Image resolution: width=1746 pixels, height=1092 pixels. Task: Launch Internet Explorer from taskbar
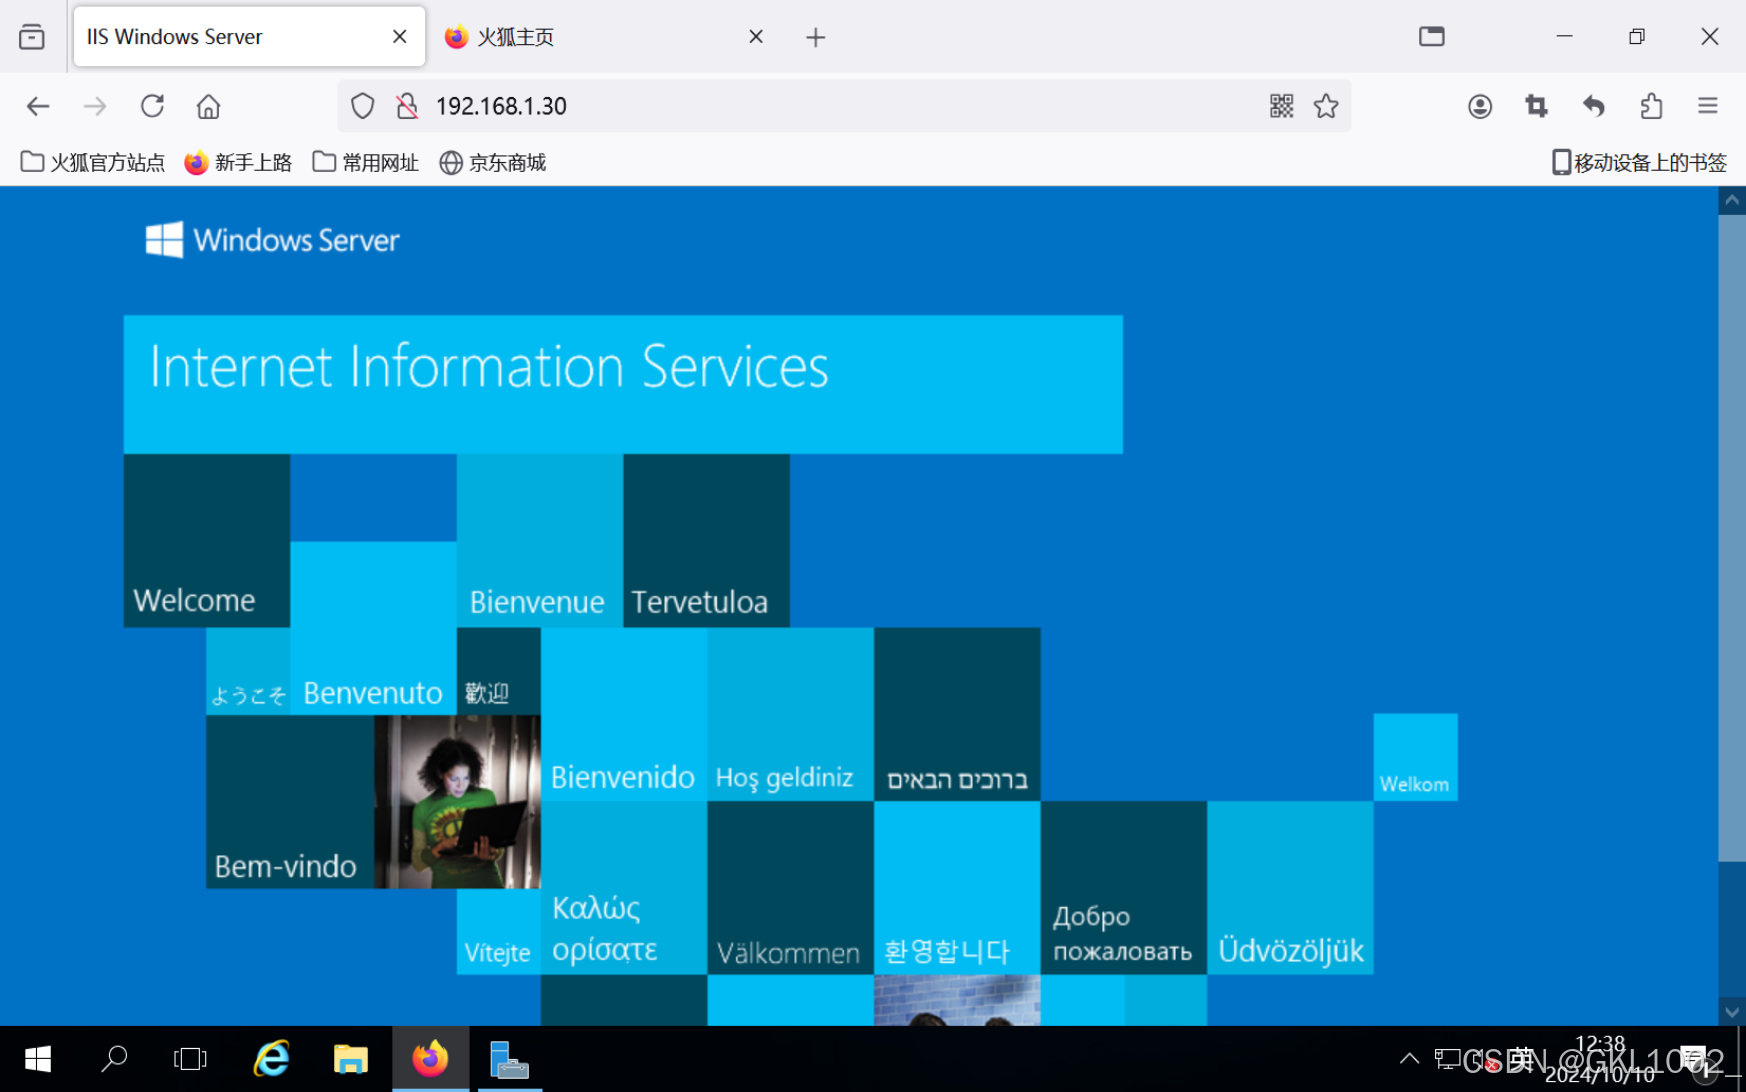coord(271,1059)
